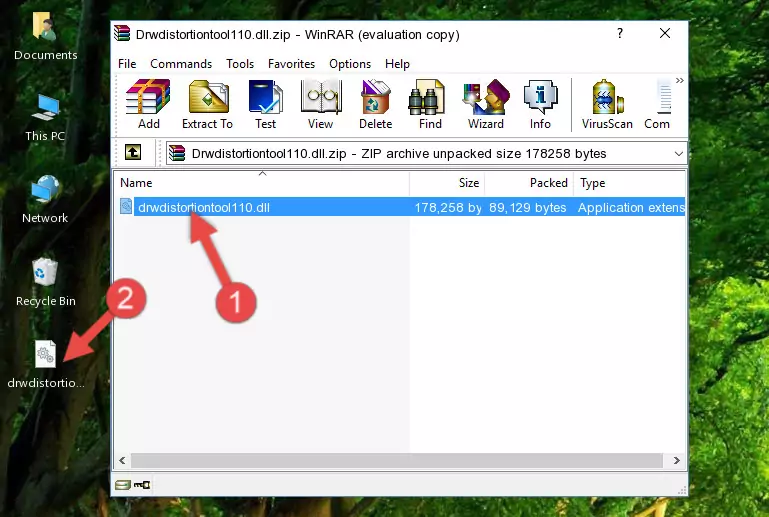Open the archive path dropdown arrow
The image size is (769, 517).
679,154
